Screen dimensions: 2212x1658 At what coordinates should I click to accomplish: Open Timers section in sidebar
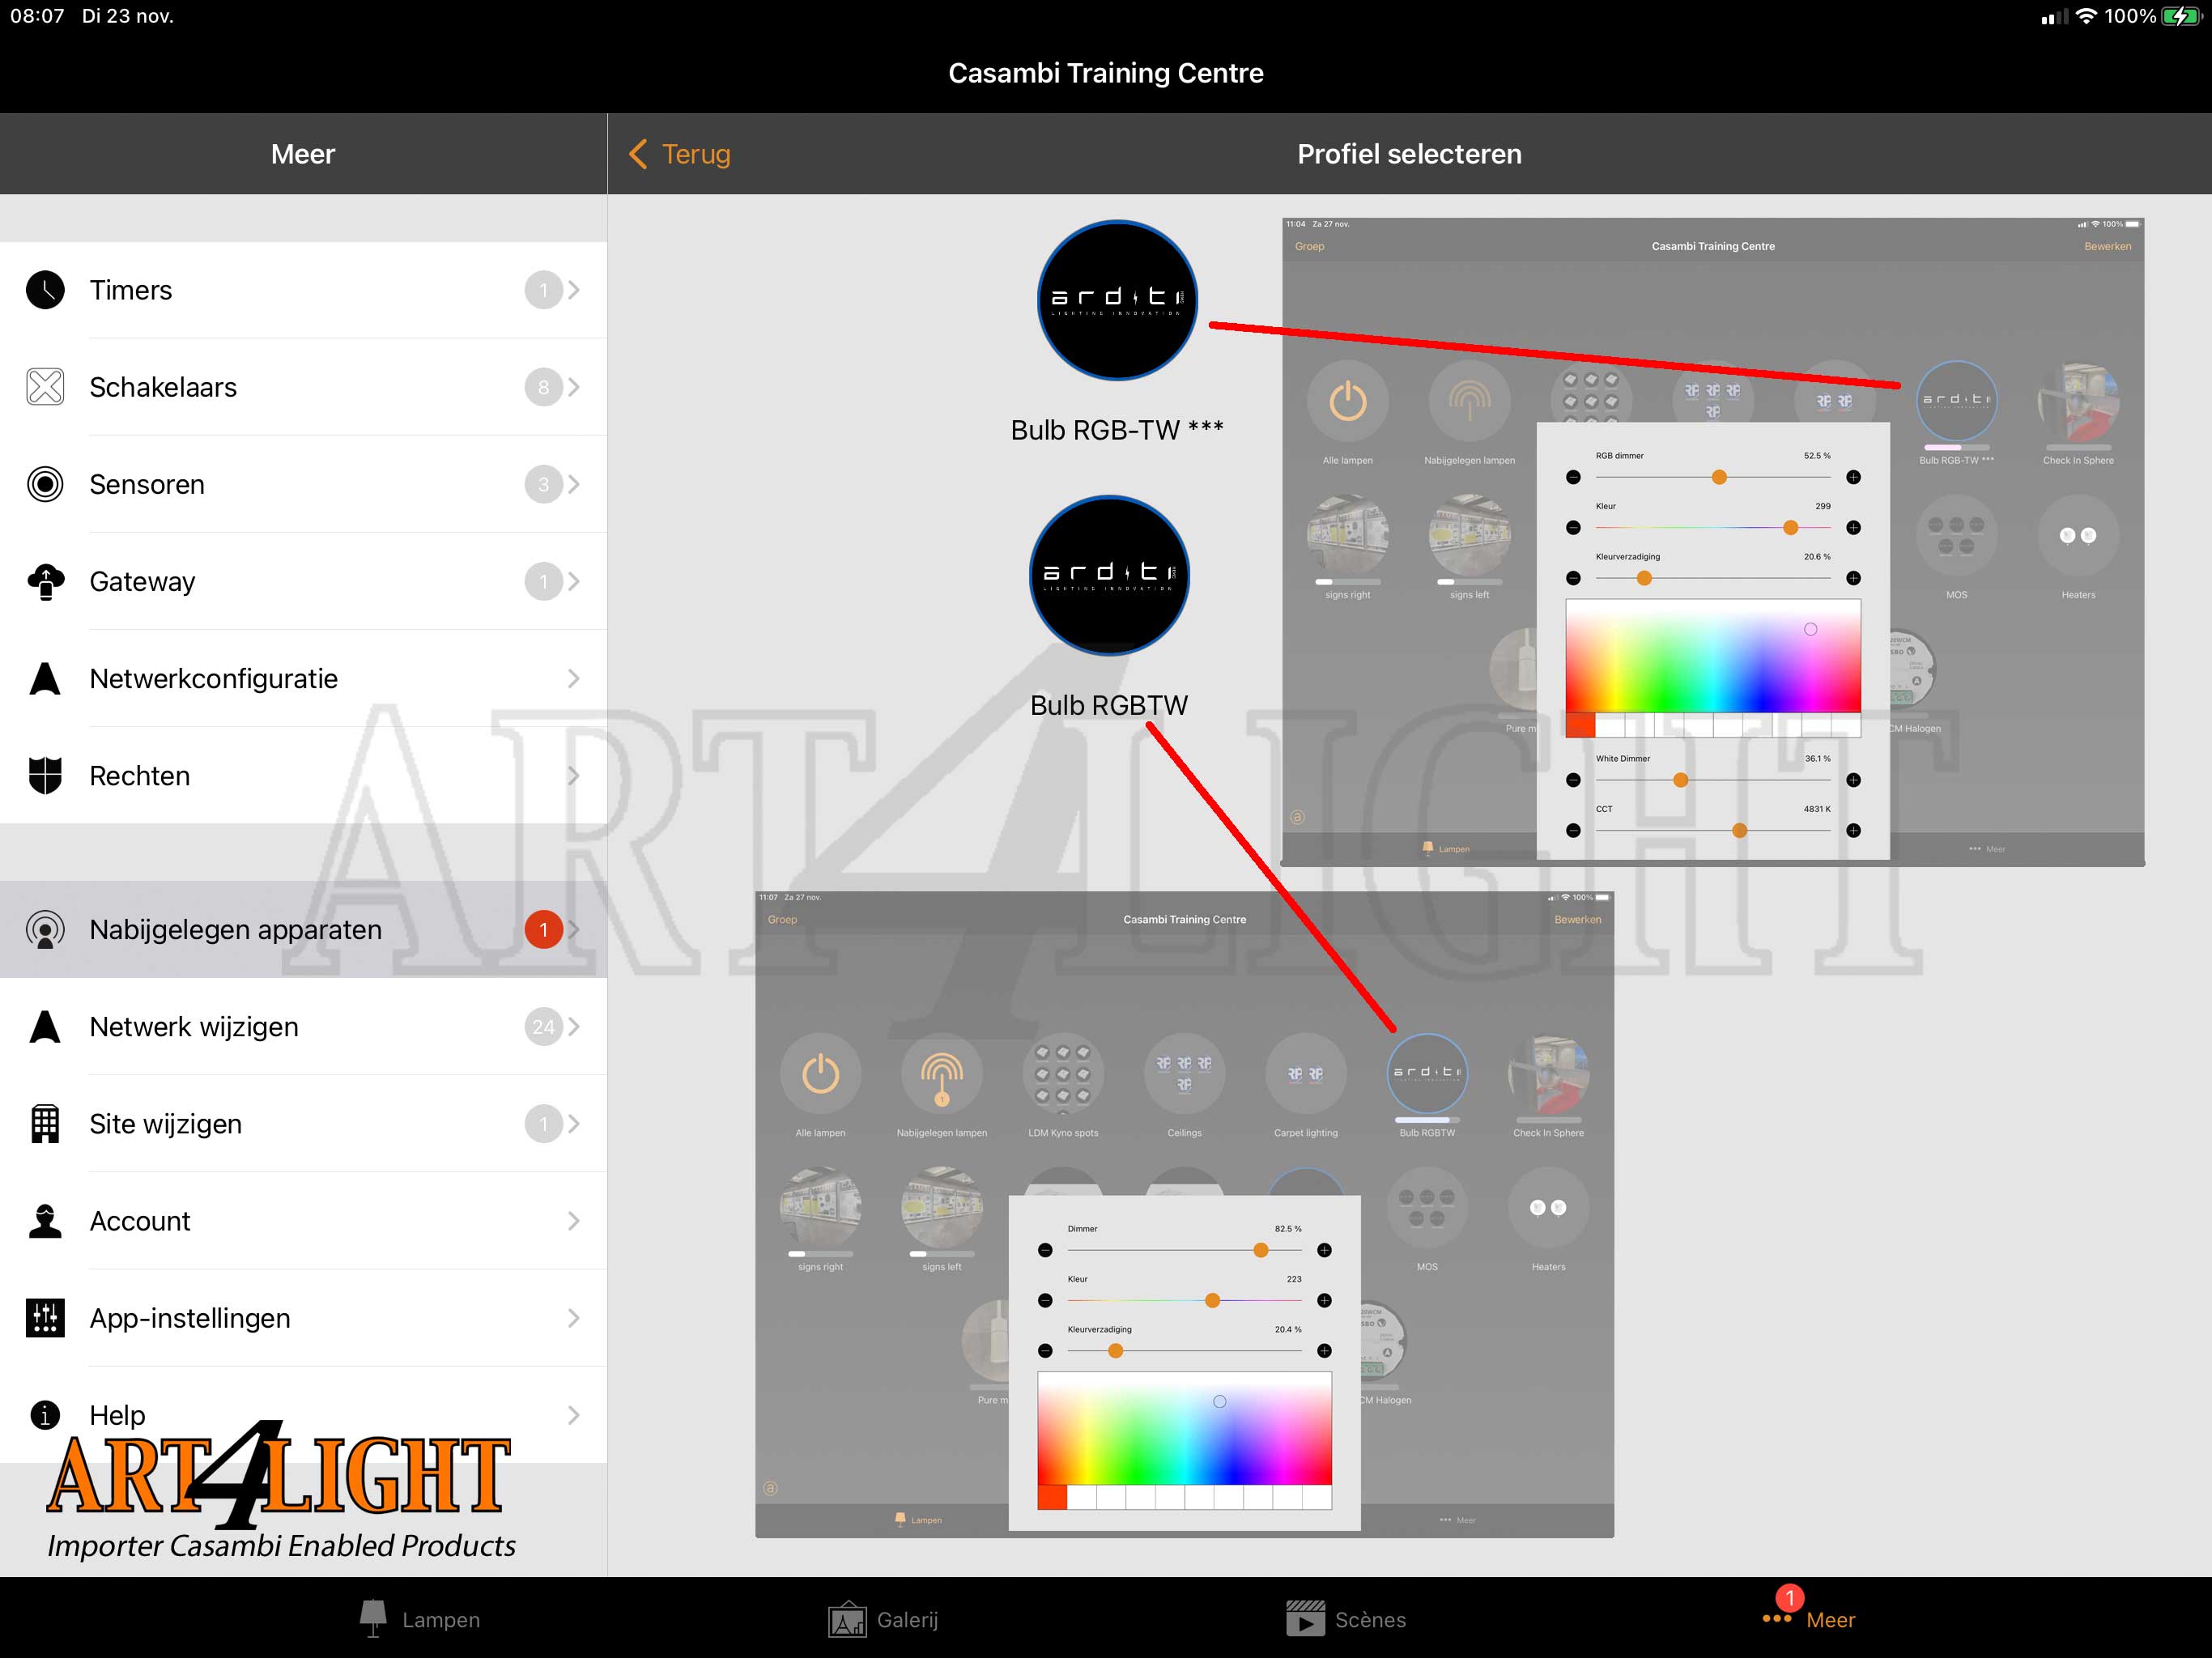pyautogui.click(x=303, y=291)
